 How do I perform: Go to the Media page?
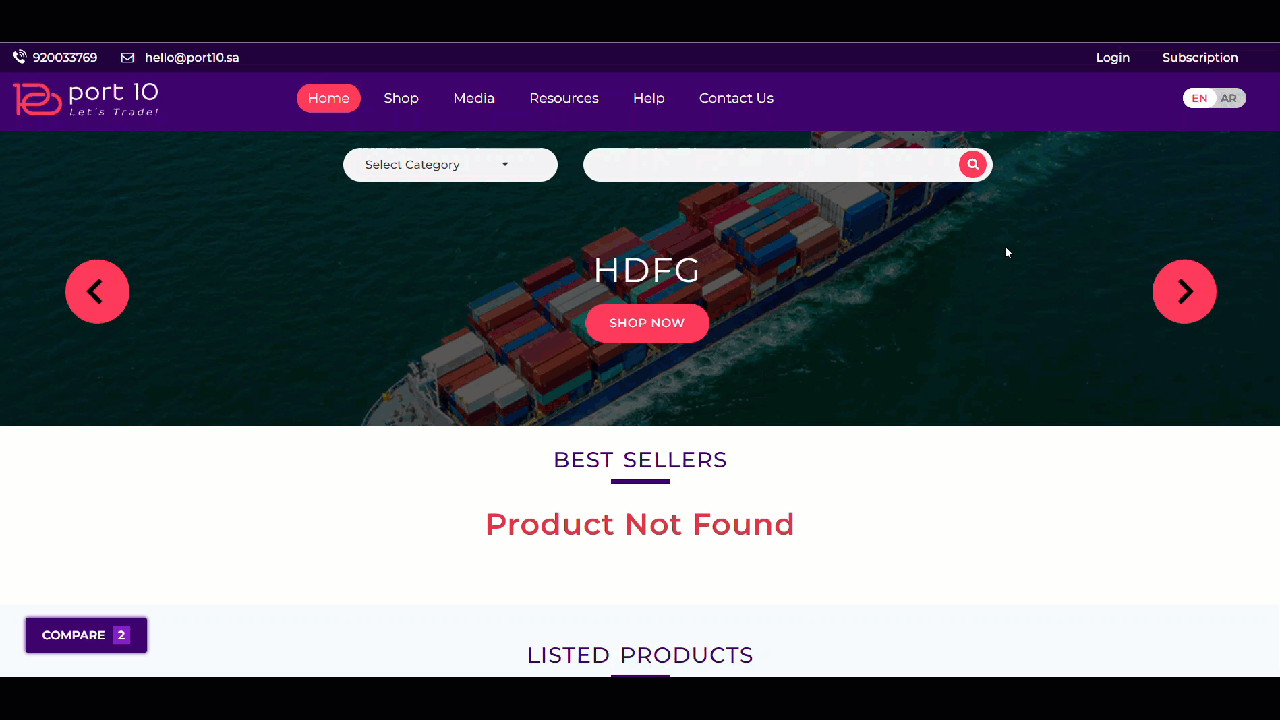pyautogui.click(x=474, y=98)
